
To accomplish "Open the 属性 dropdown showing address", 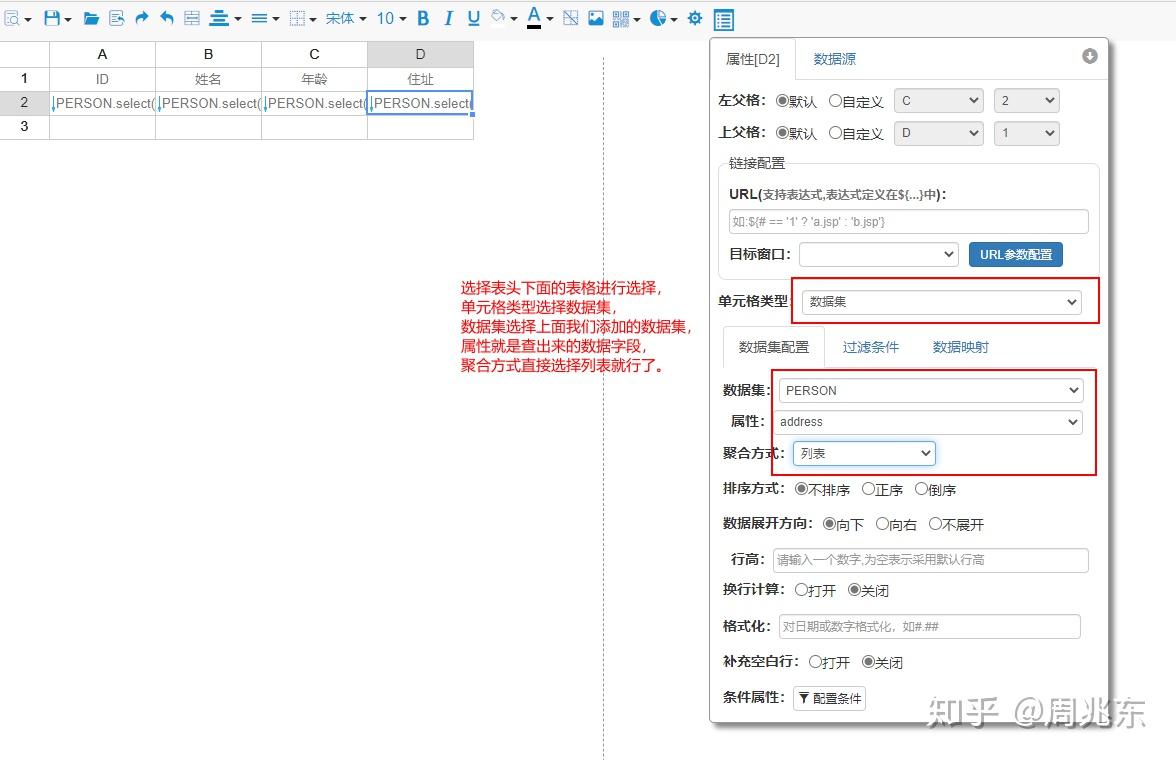I will click(x=928, y=422).
